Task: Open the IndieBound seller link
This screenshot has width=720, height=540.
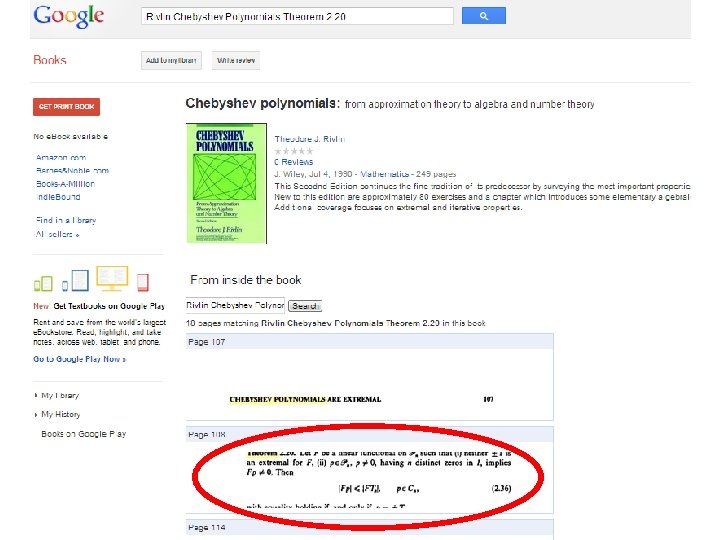Action: click(58, 197)
